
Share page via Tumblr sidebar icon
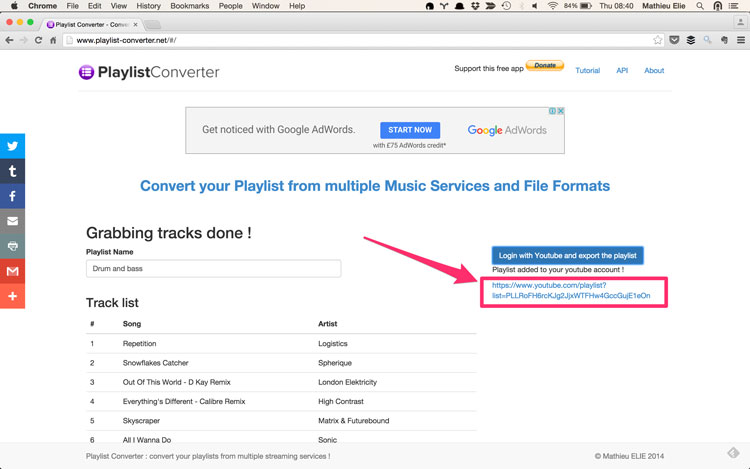[x=12, y=171]
